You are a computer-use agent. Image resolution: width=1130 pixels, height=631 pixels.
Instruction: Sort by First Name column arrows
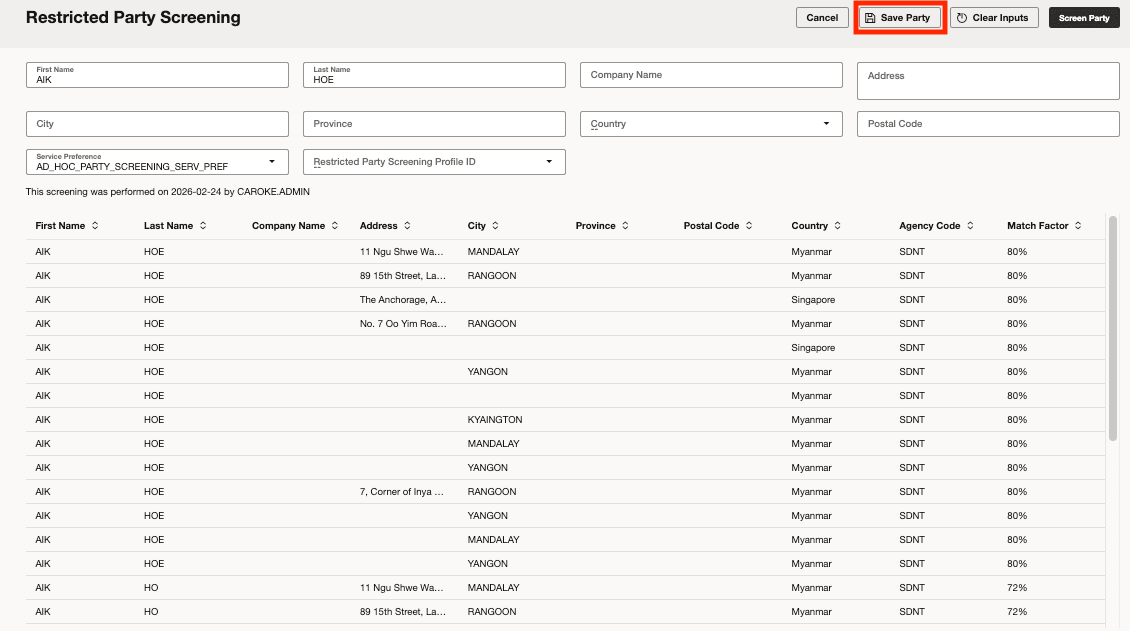(95, 226)
